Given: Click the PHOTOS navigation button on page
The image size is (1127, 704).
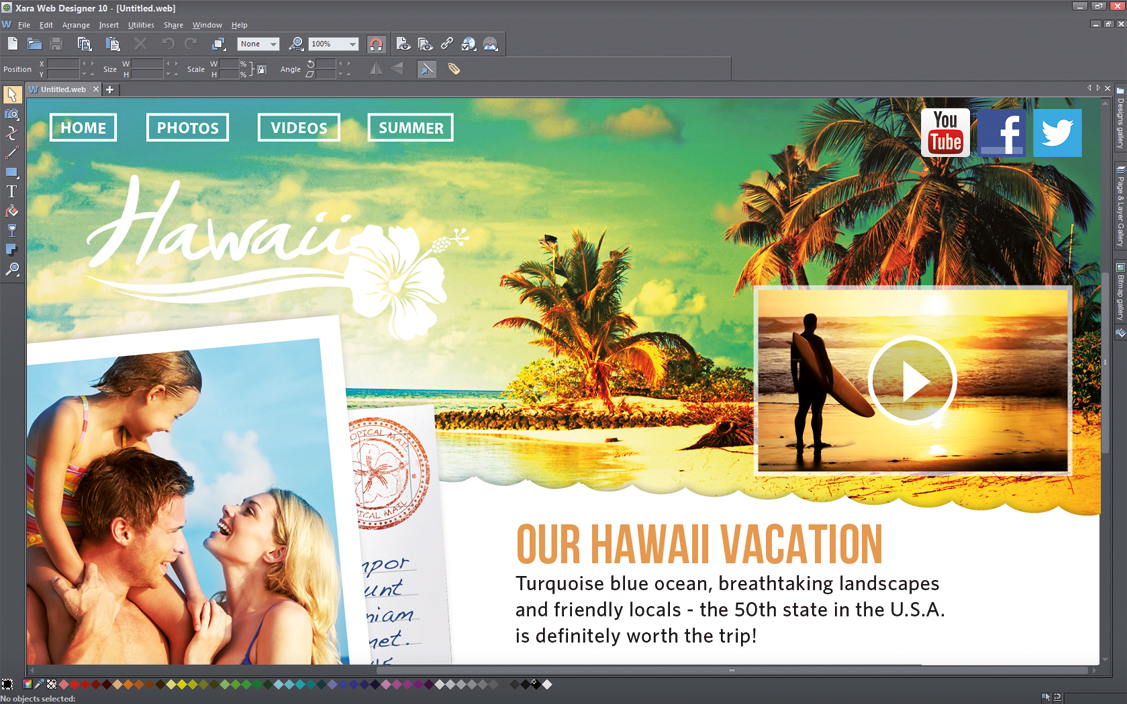Looking at the screenshot, I should coord(187,128).
